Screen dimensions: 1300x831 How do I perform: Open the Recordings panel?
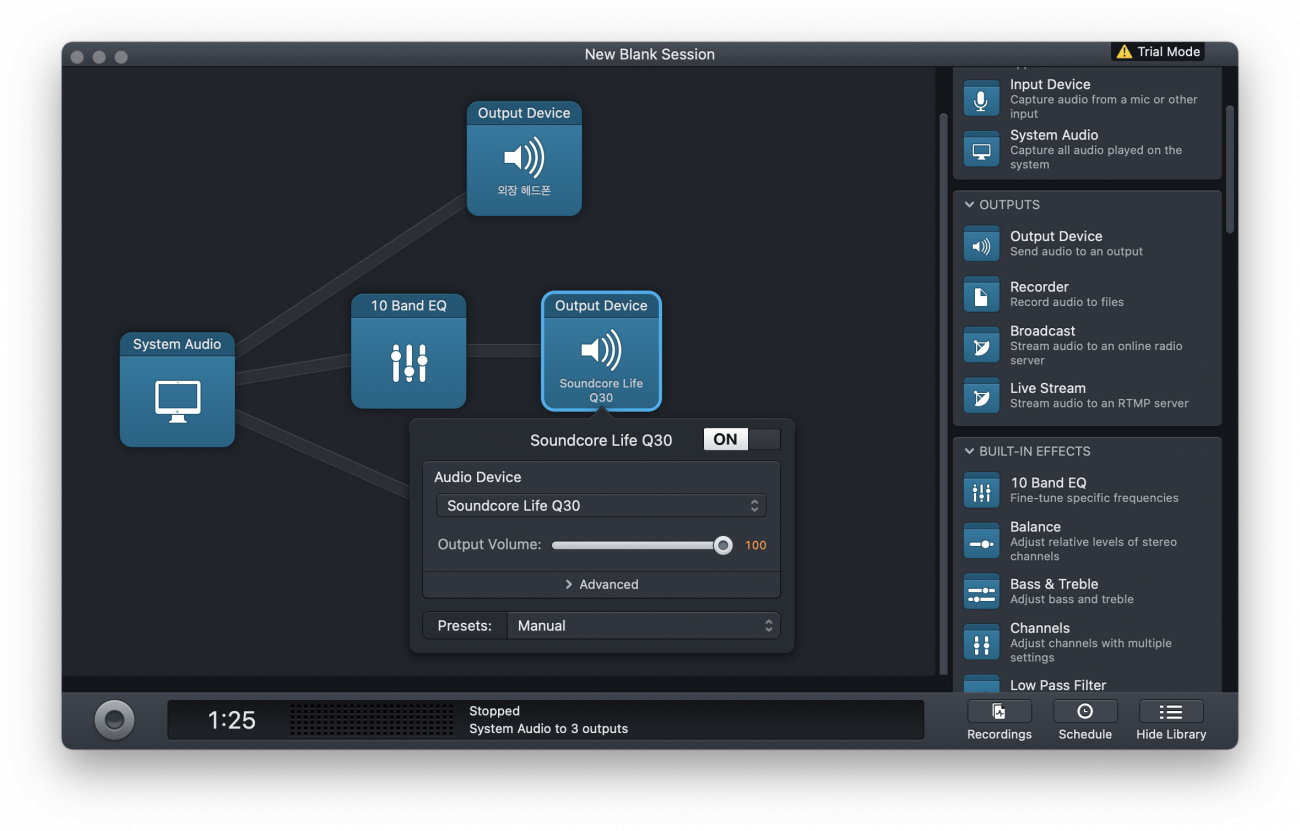999,720
